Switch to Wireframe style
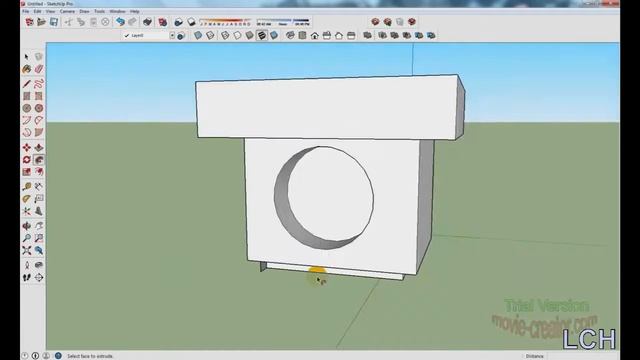 (x=225, y=36)
